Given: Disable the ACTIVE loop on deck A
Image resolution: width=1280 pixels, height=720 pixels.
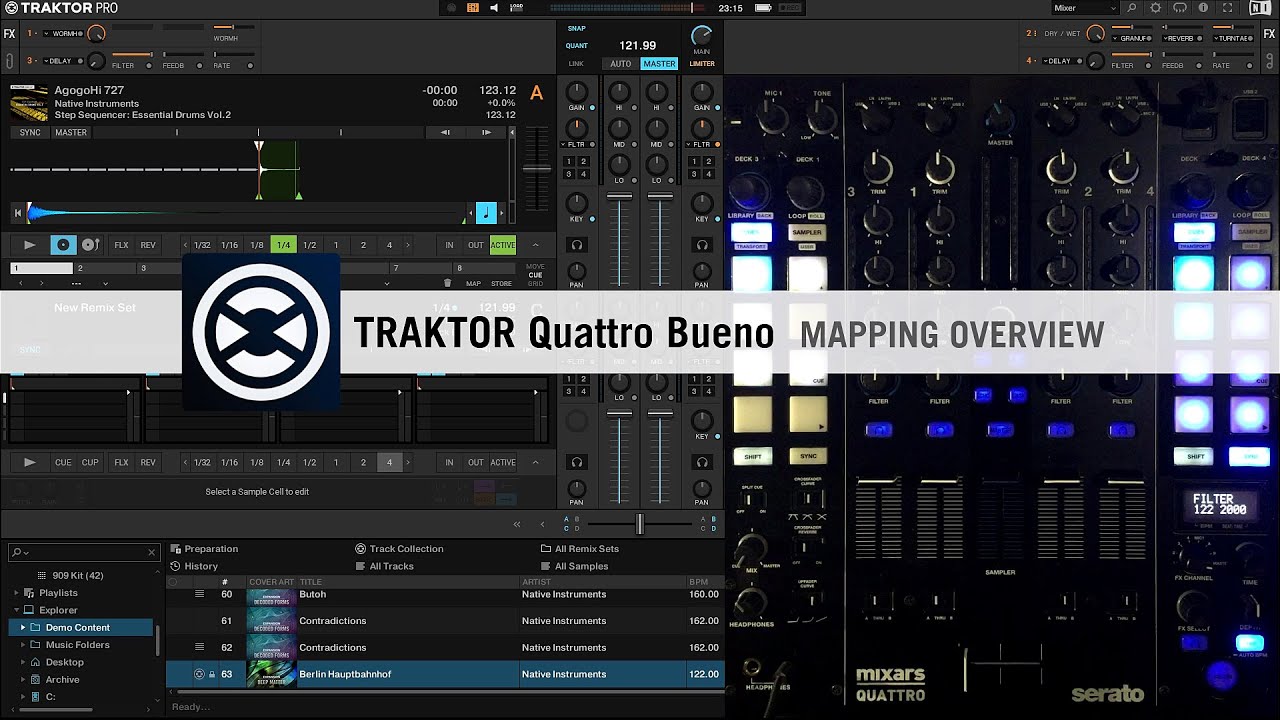Looking at the screenshot, I should pos(503,245).
